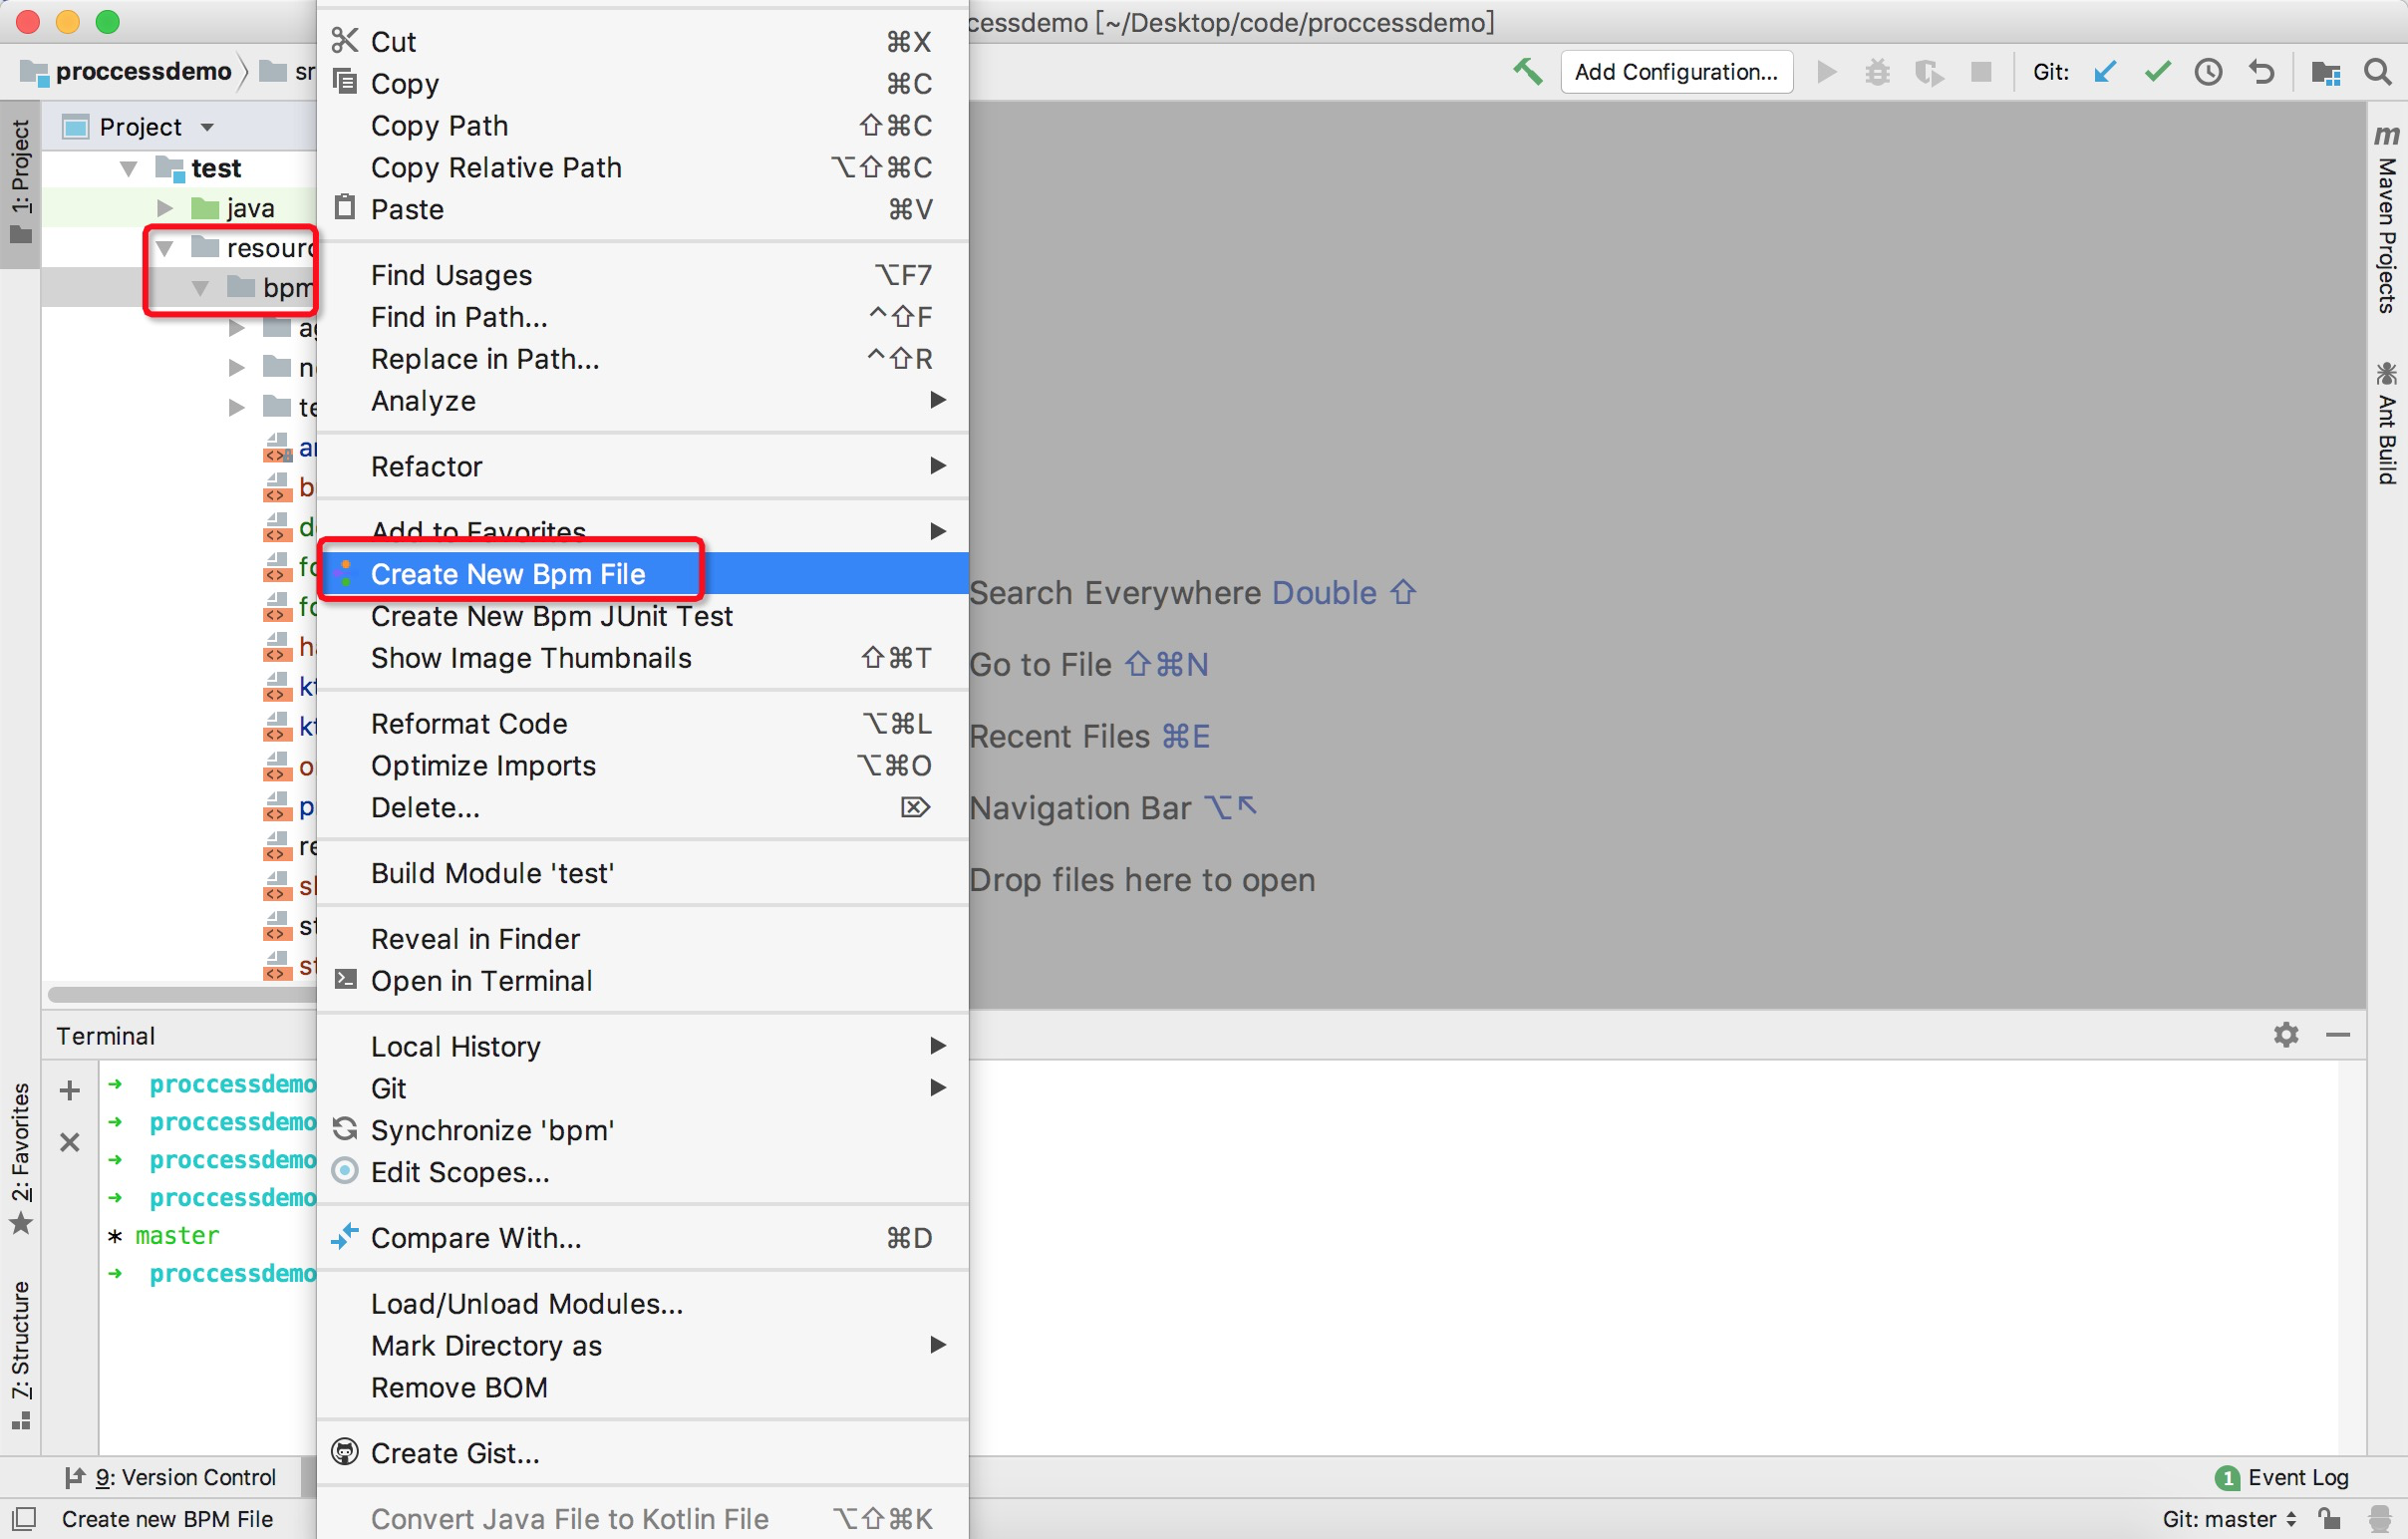Hide the Terminal panel minimize icon

[x=2338, y=1035]
